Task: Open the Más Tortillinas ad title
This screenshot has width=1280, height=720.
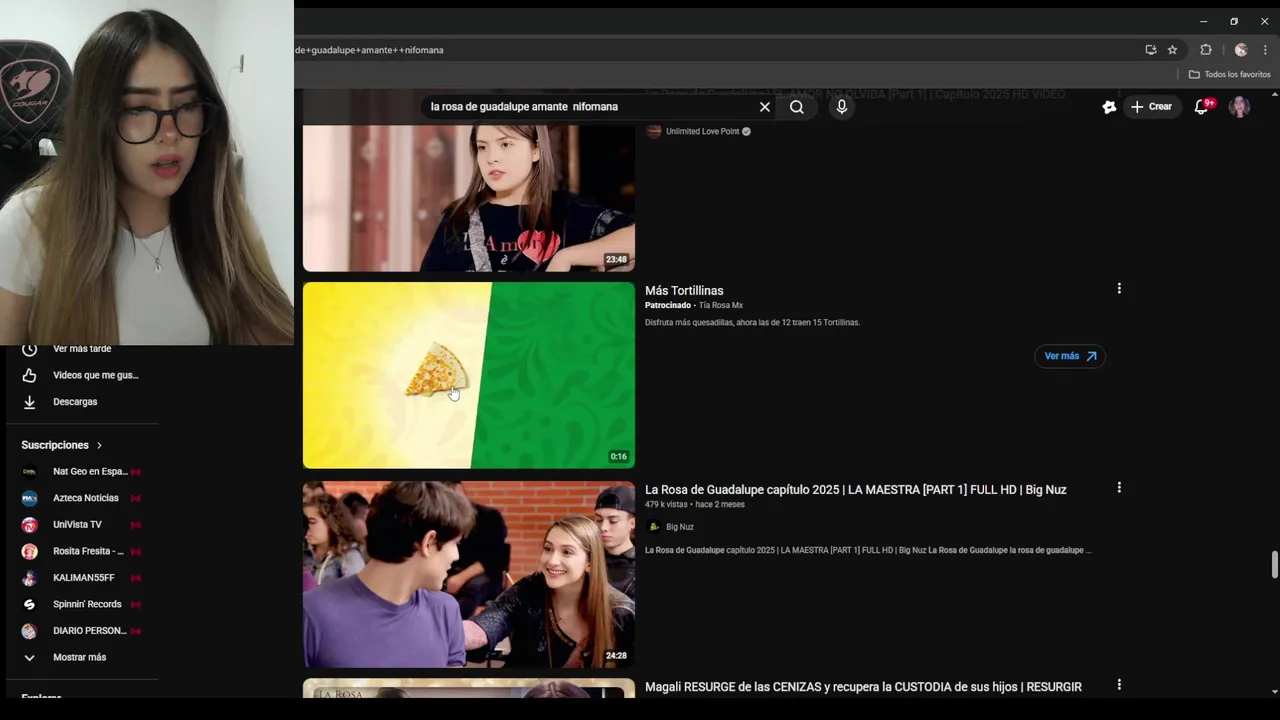Action: click(684, 290)
